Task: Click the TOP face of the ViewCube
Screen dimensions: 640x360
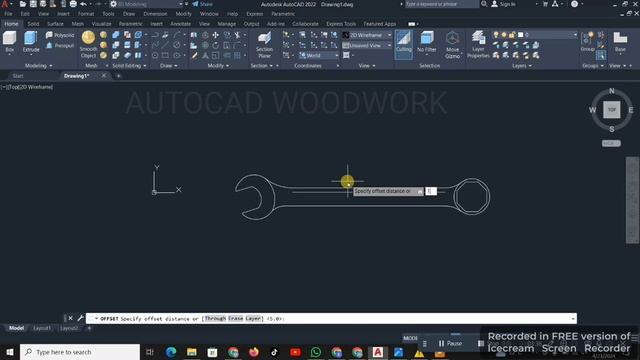Action: point(611,110)
